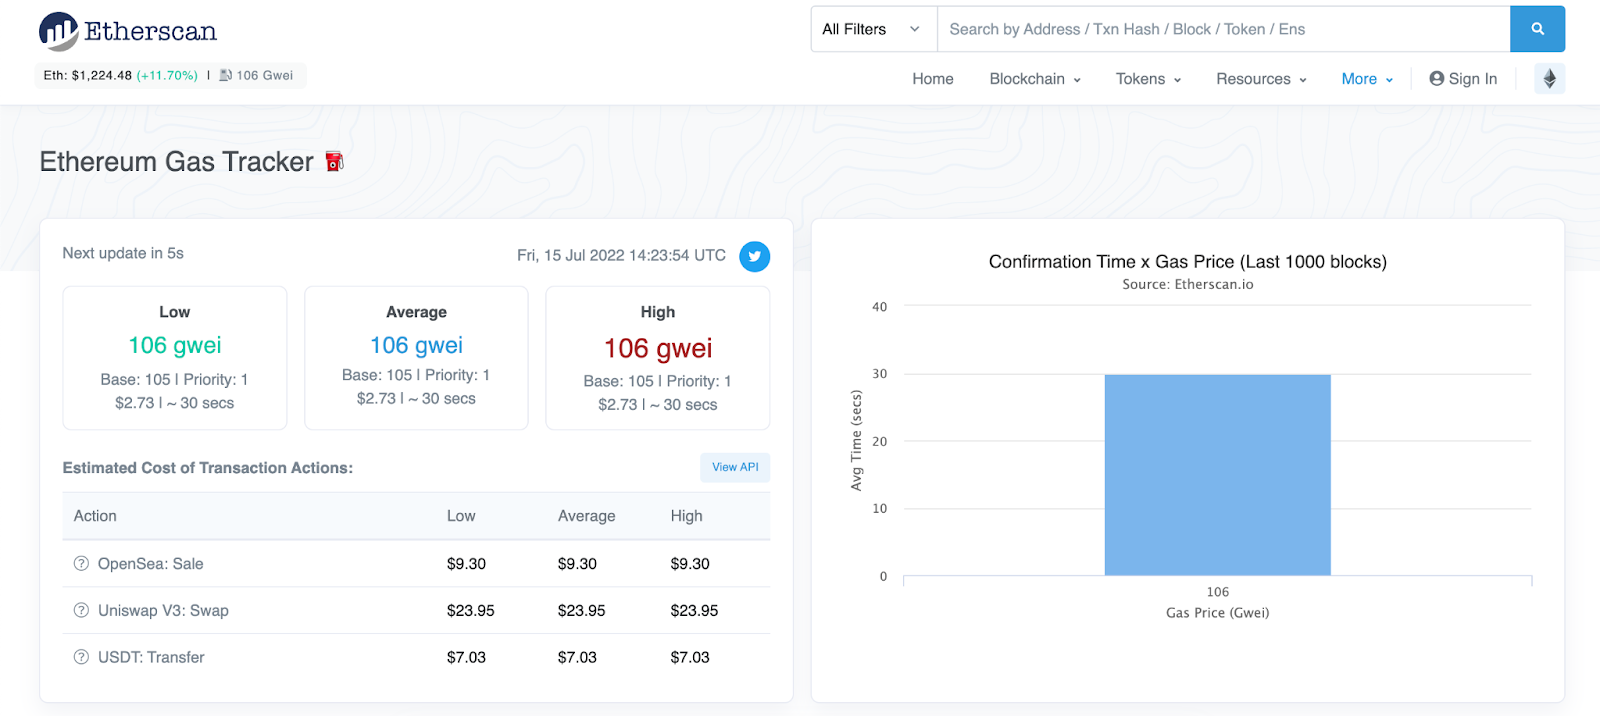Screen dimensions: 1600x716
Task: Click the search address input field
Action: point(1223,29)
